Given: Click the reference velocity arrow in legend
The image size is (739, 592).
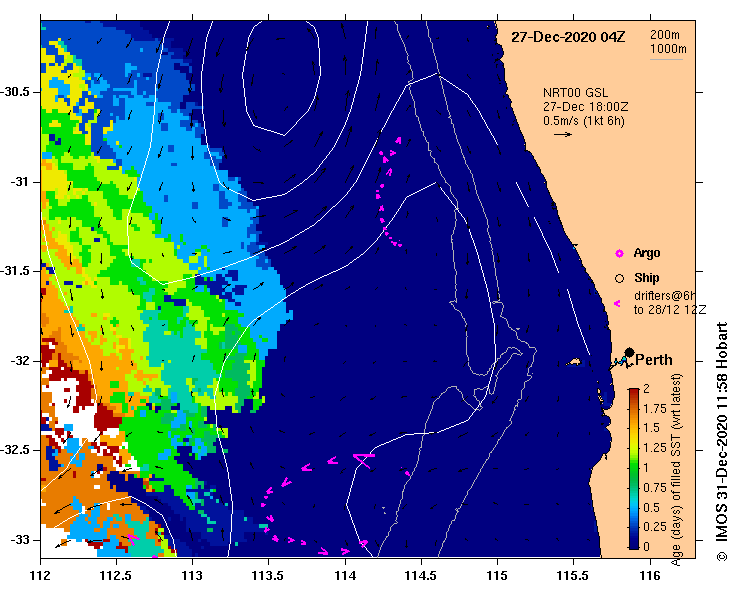Looking at the screenshot, I should [563, 134].
